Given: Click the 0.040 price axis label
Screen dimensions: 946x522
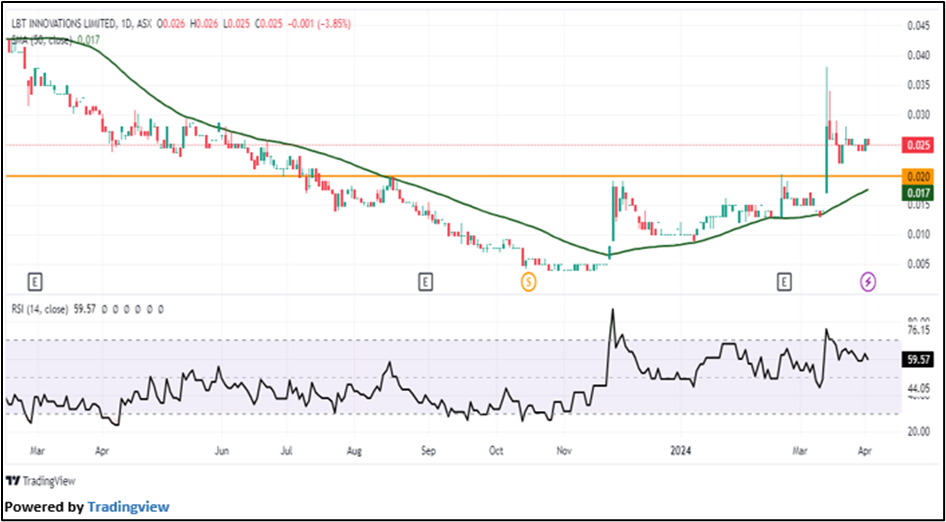Looking at the screenshot, I should (x=918, y=56).
